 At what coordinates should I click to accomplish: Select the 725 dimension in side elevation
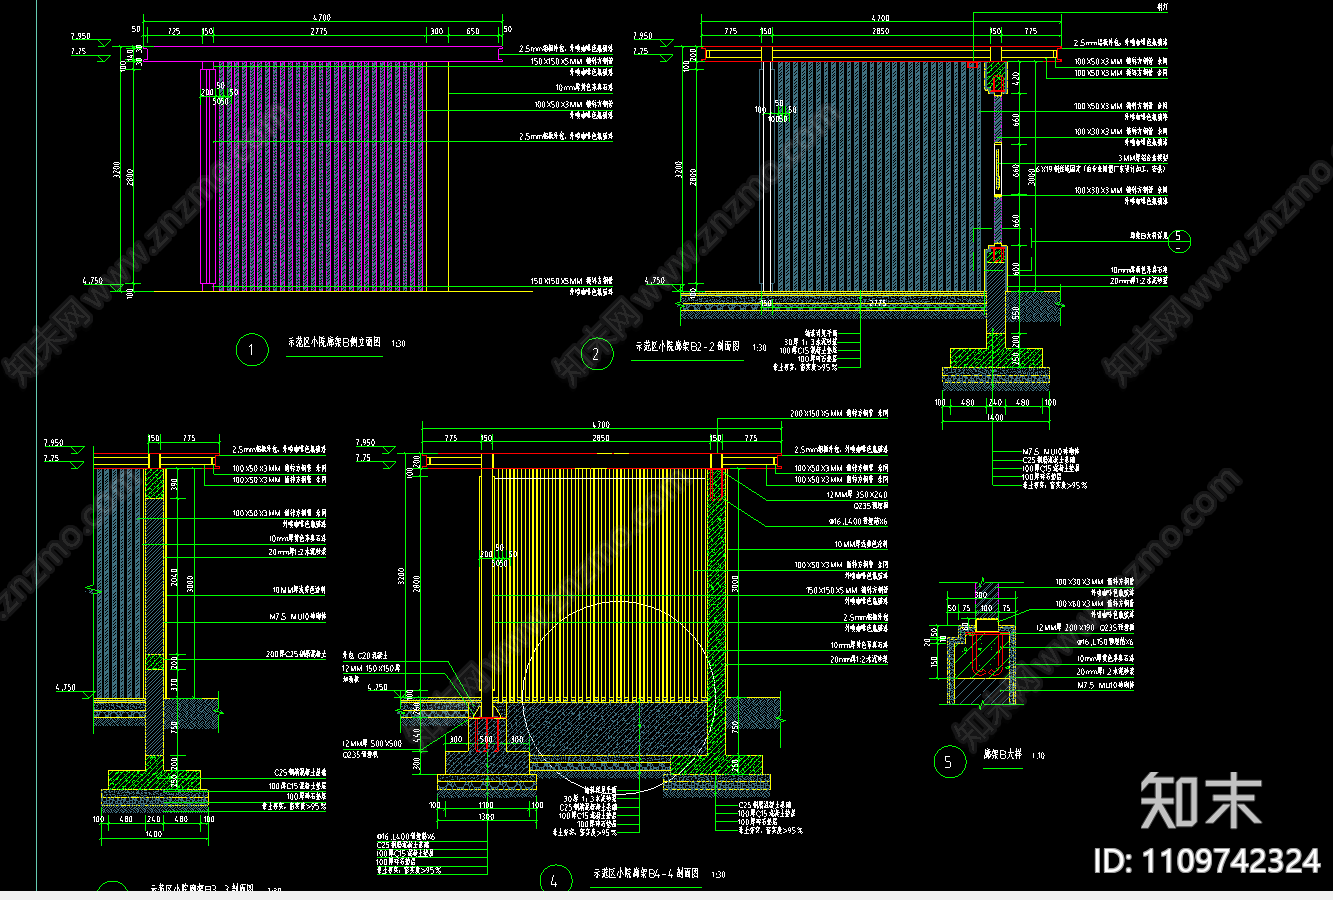174,31
